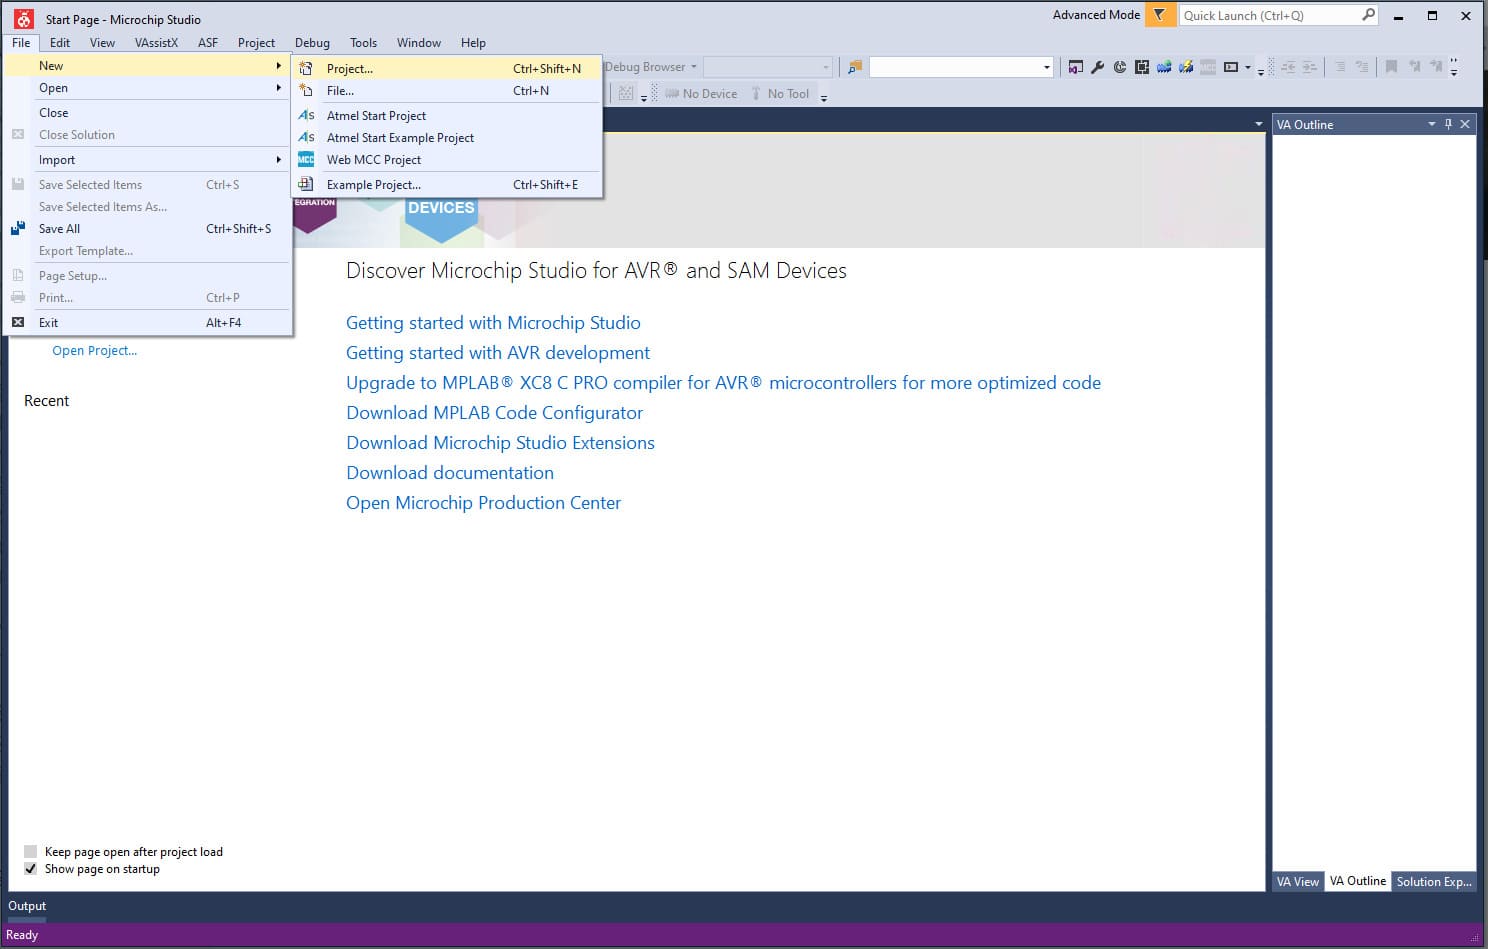This screenshot has height=949, width=1488.
Task: Open the Edit menu
Action: coord(60,43)
